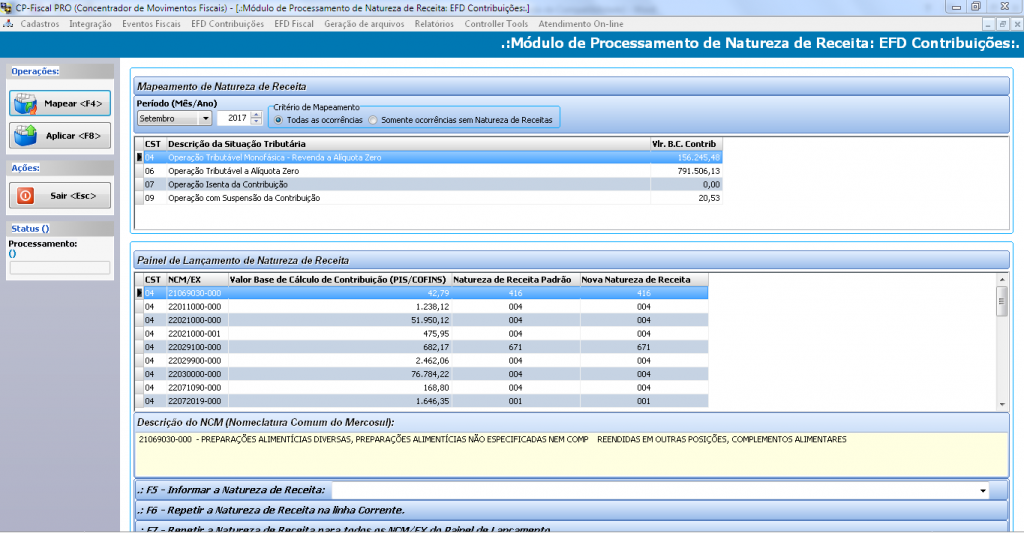Click the app icon in the title bar
Viewport: 1024px width, 533px height.
click(7, 8)
